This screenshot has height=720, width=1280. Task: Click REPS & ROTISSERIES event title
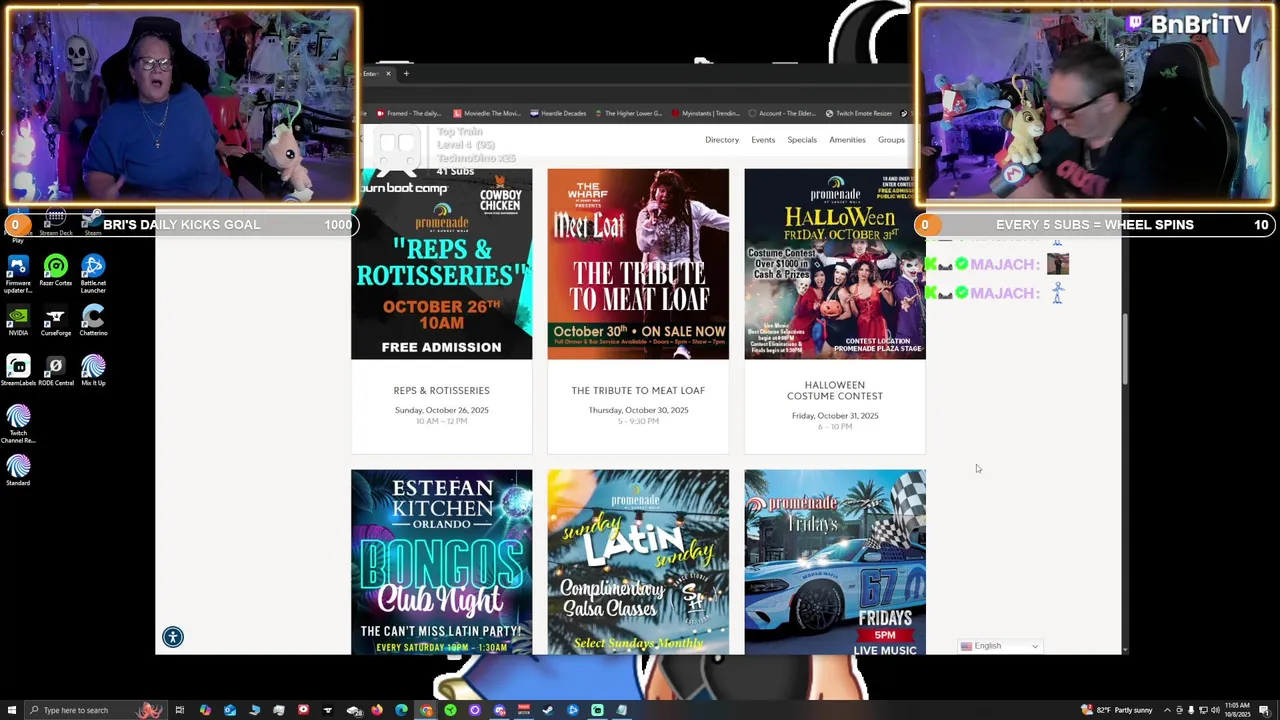[441, 390]
